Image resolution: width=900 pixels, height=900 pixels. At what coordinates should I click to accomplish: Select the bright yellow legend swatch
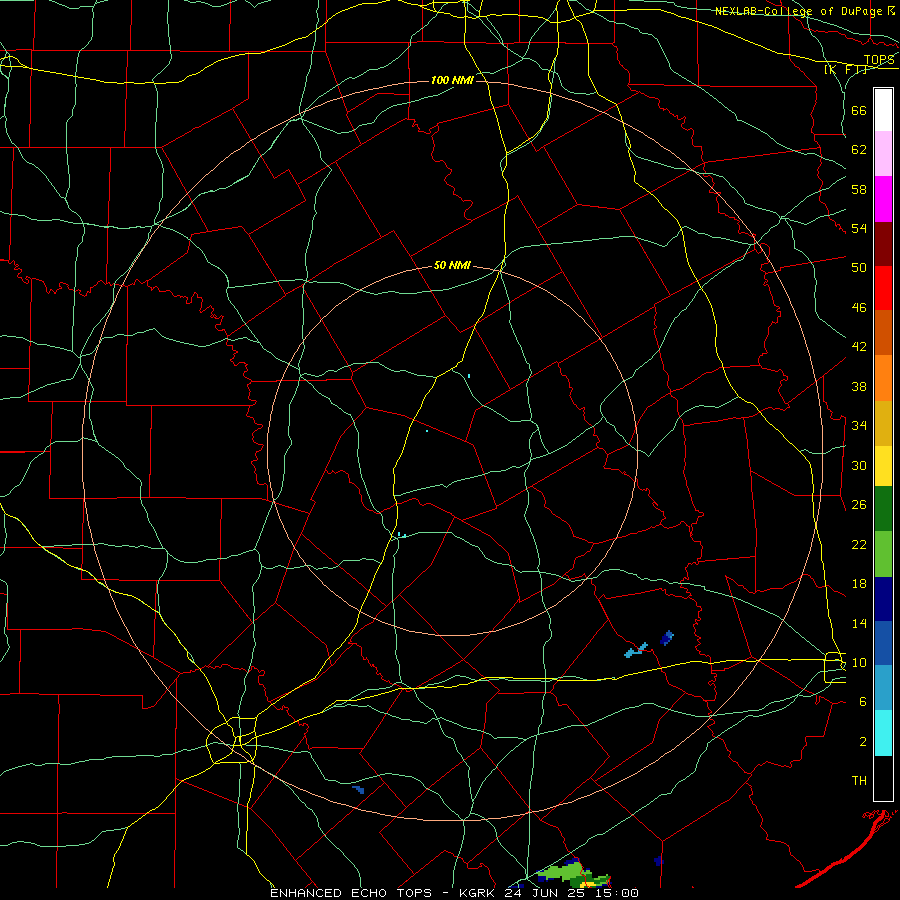883,466
